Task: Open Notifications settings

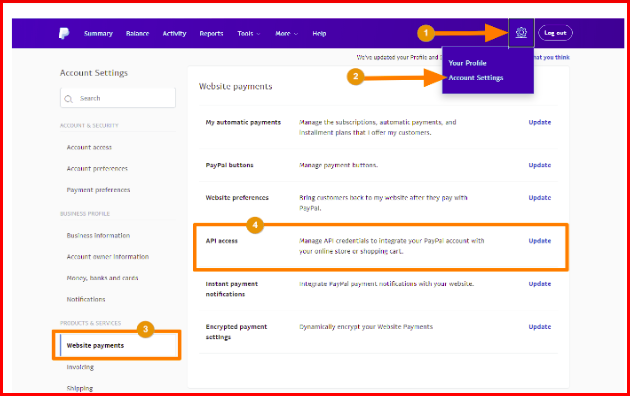Action: click(x=86, y=299)
